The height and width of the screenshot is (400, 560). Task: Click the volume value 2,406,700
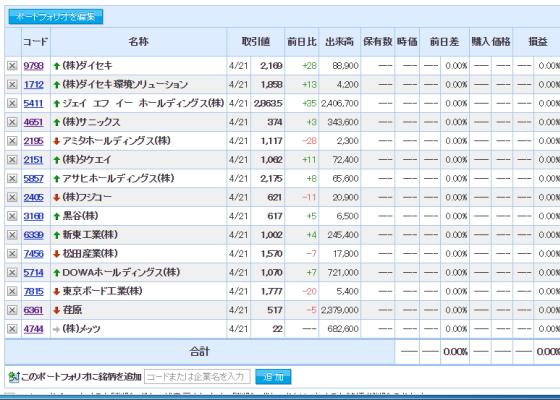(x=340, y=104)
